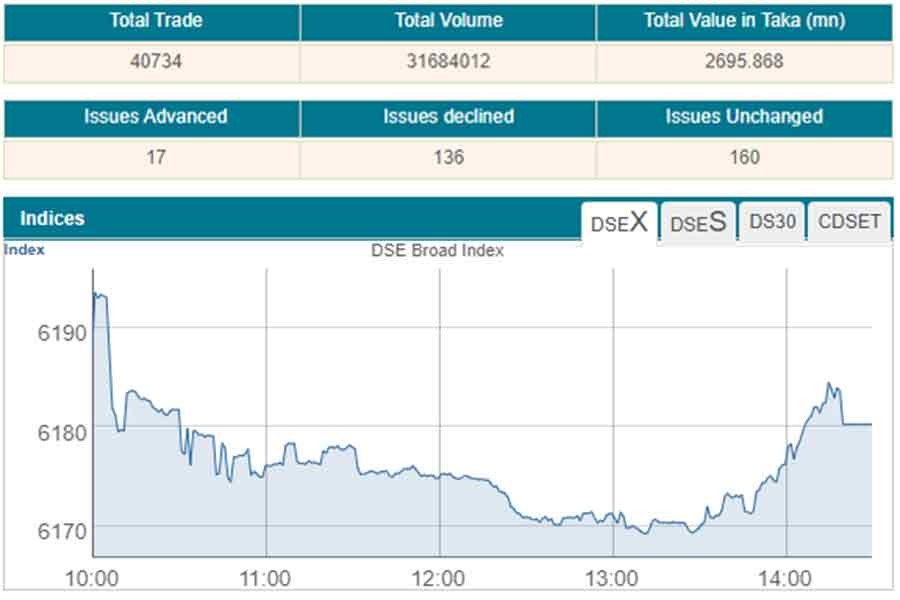This screenshot has height=600, width=900.
Task: Open the DSES index tab
Action: click(697, 222)
